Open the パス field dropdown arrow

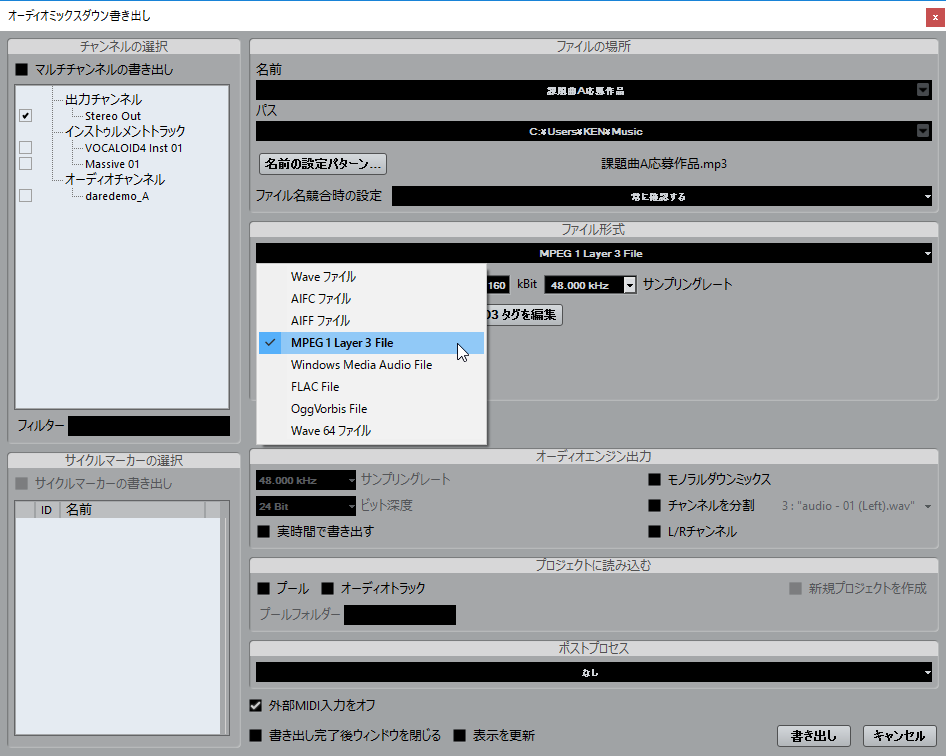922,131
